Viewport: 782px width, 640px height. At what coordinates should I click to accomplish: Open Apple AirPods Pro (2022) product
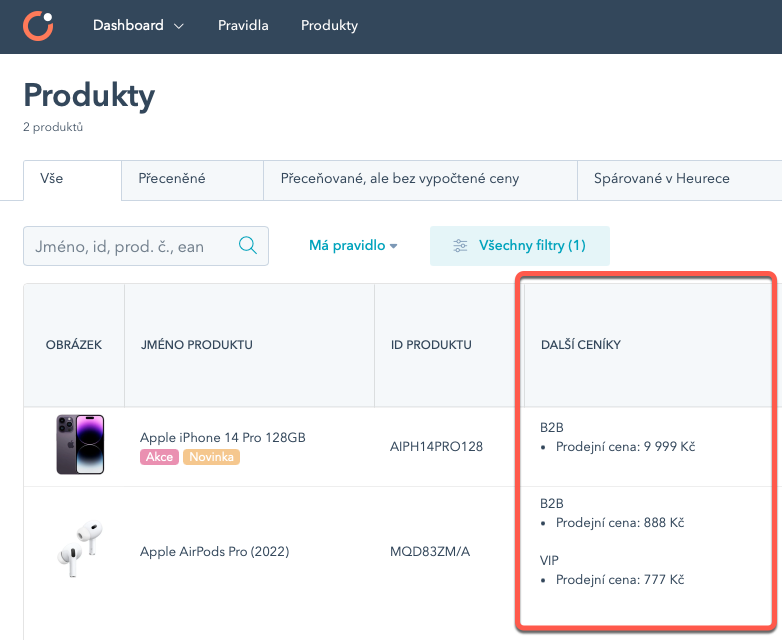(214, 551)
